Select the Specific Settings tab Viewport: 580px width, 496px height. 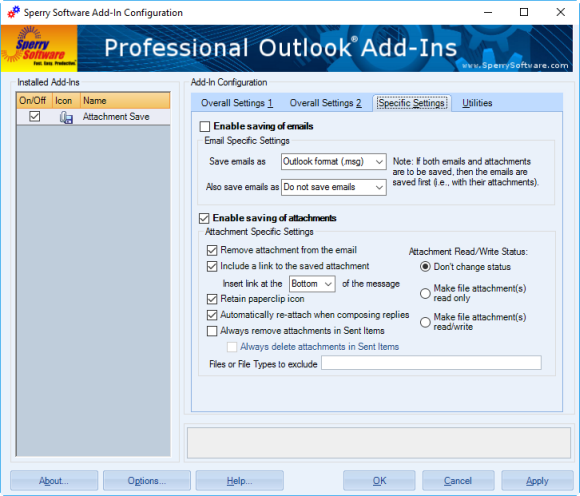click(x=411, y=103)
